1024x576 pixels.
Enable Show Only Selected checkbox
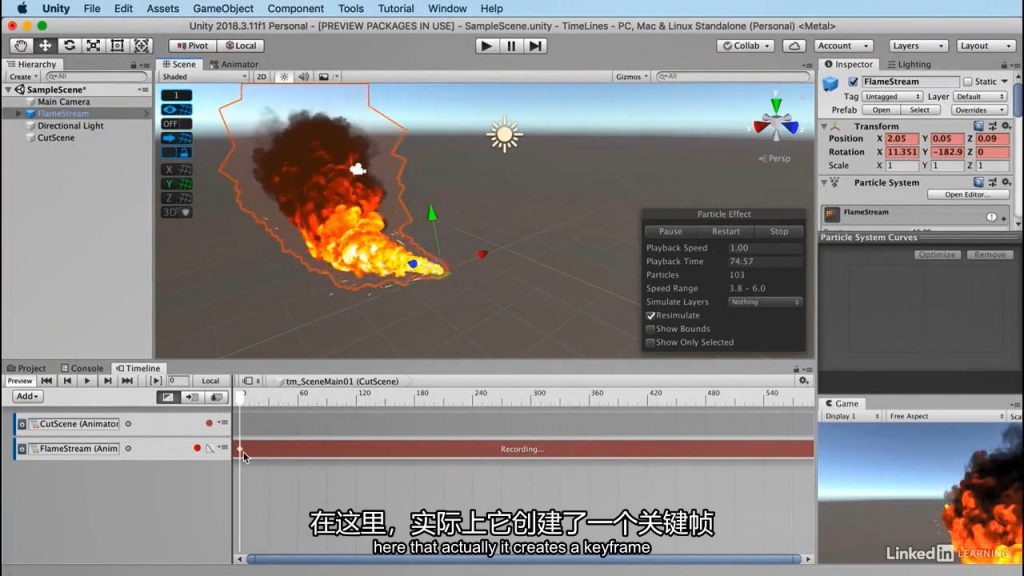[x=650, y=342]
